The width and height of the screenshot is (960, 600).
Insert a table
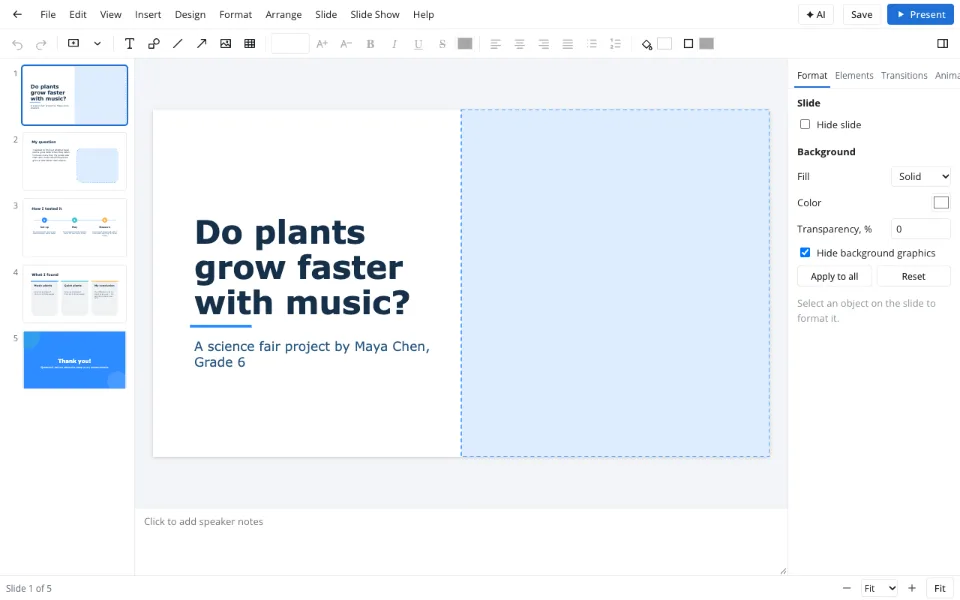[x=250, y=43]
